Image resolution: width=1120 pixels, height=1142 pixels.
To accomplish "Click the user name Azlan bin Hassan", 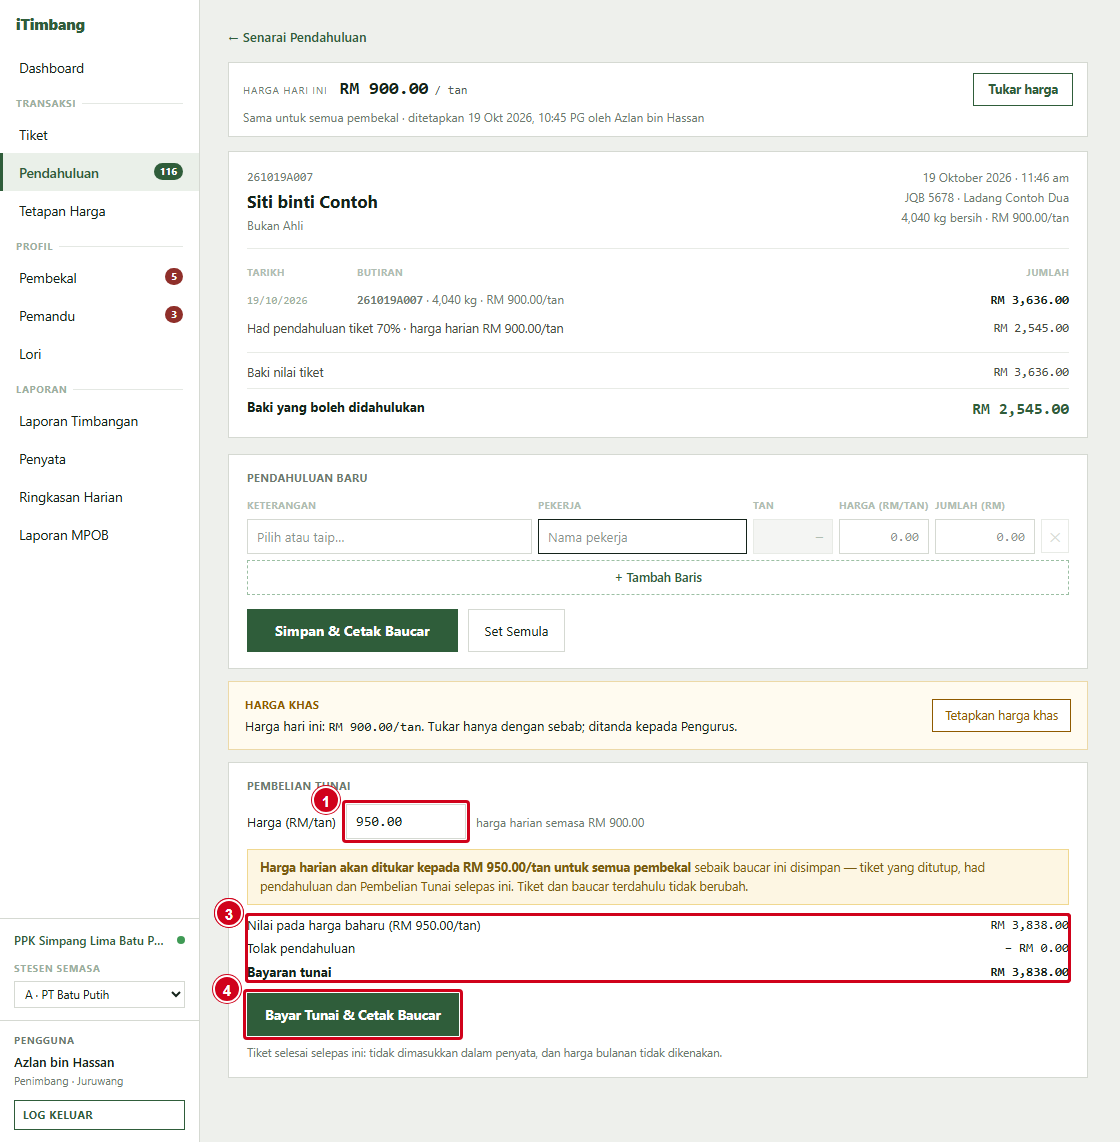I will click(x=64, y=1063).
